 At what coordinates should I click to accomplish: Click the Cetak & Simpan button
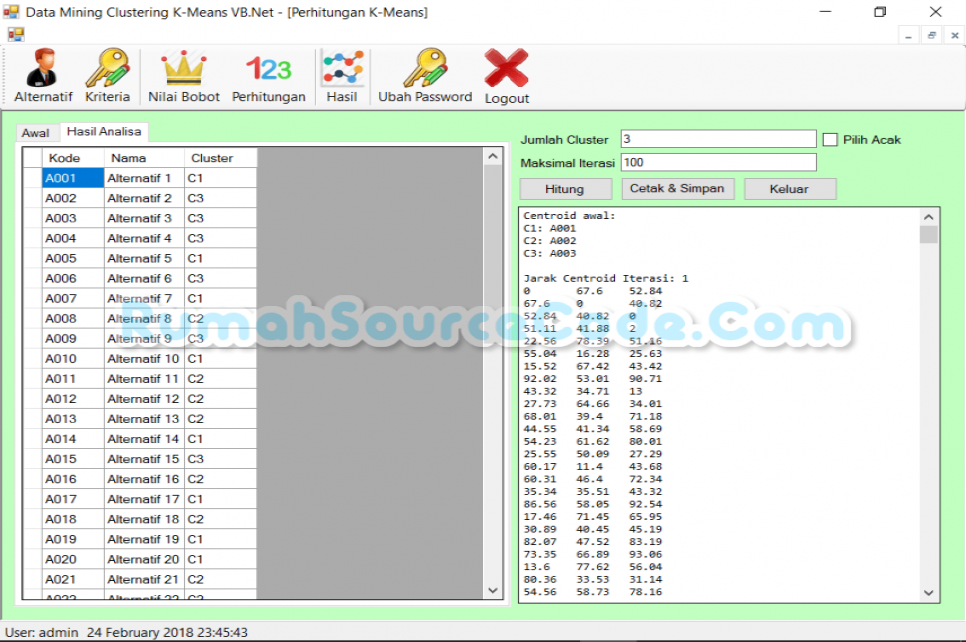678,188
